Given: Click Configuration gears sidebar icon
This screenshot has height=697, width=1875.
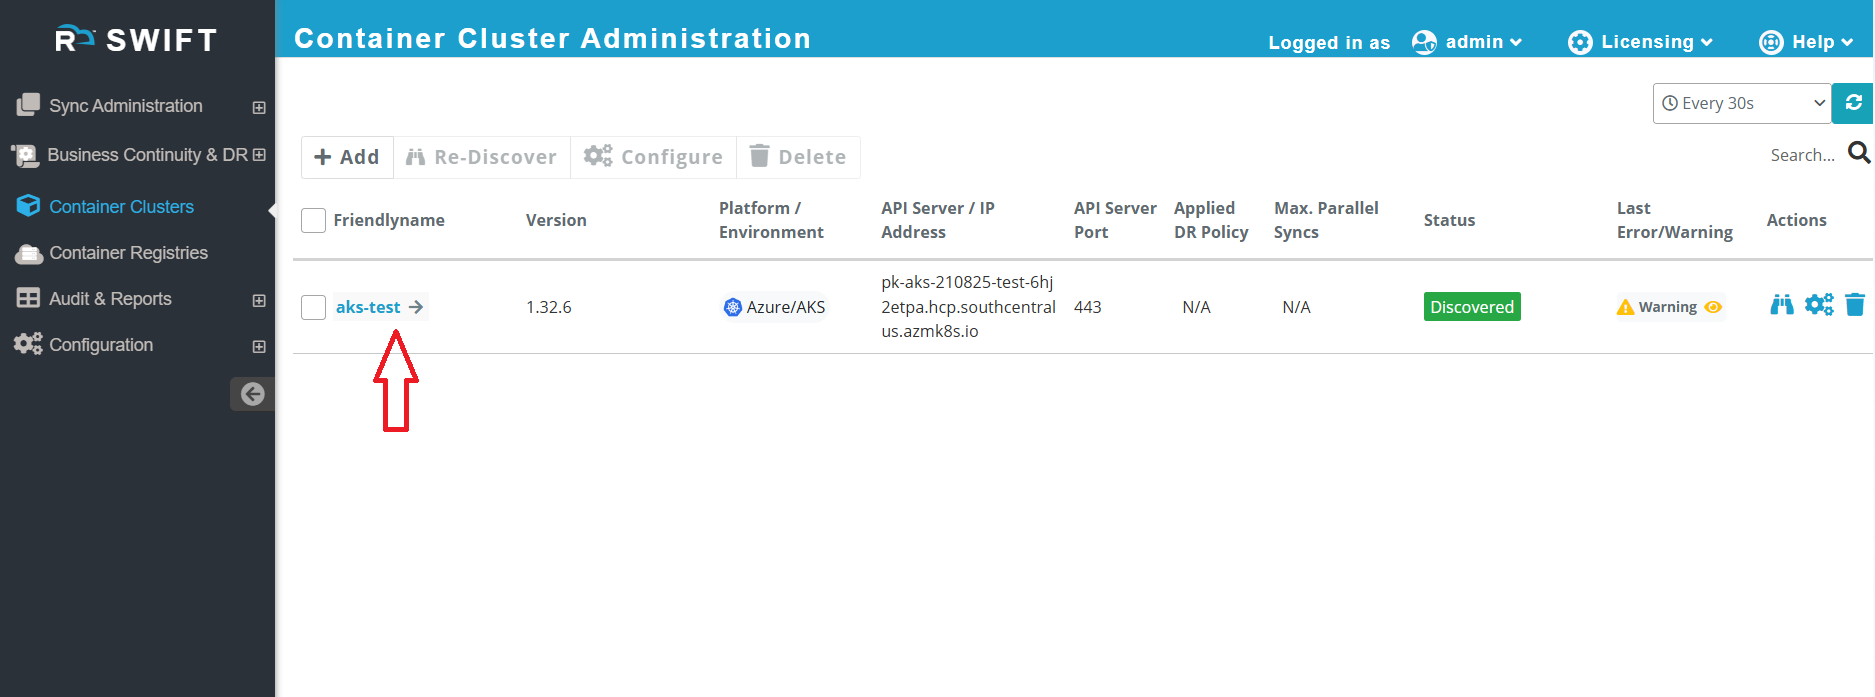Looking at the screenshot, I should pos(28,344).
